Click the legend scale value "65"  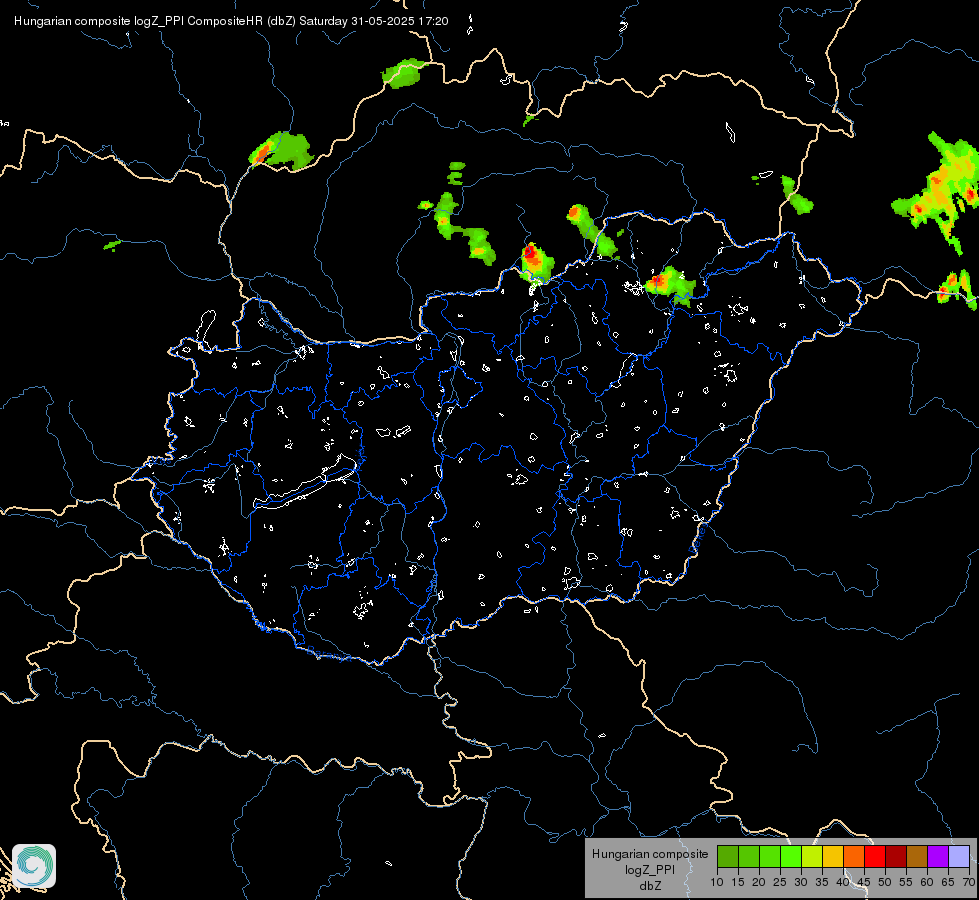click(948, 883)
